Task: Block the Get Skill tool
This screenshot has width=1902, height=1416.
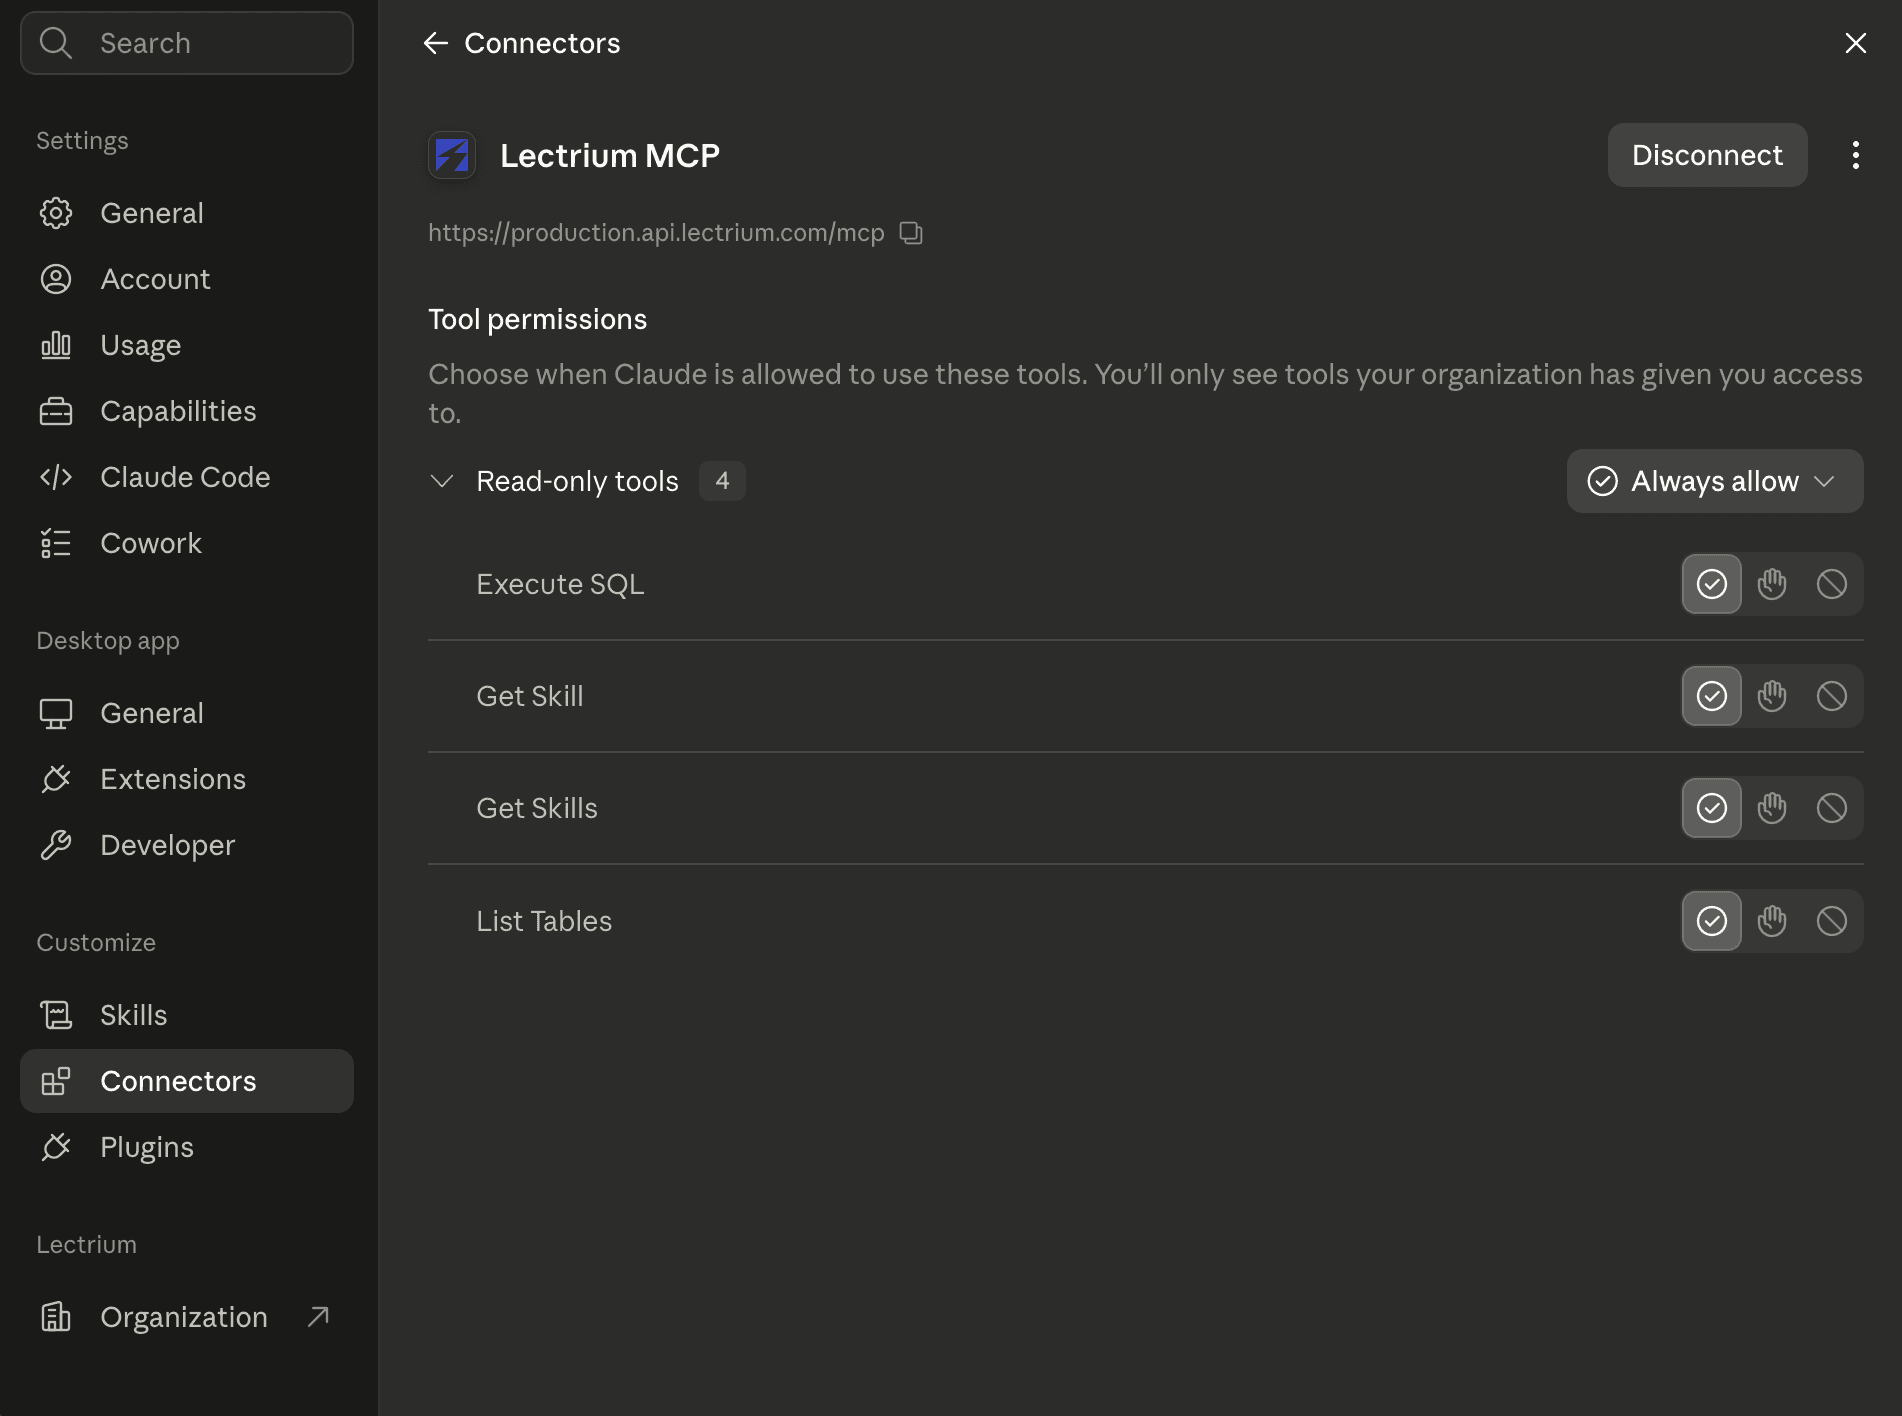Action: pos(1832,696)
